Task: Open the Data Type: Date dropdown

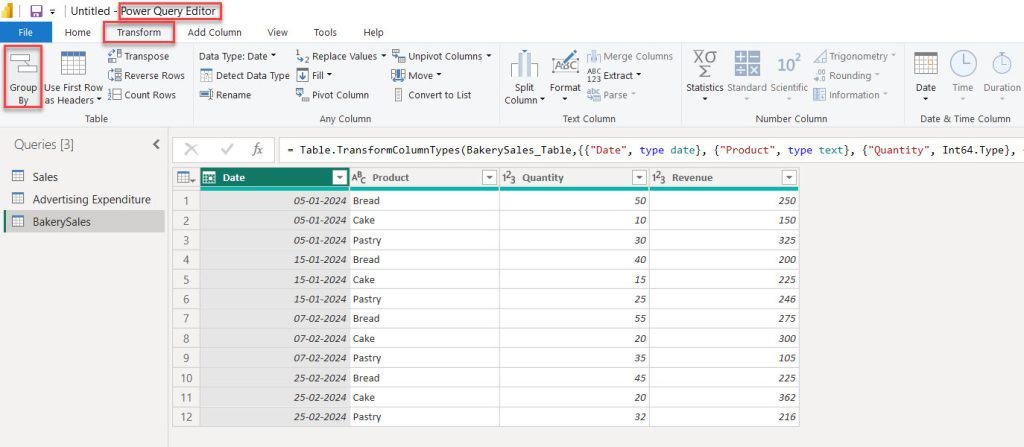Action: 238,56
